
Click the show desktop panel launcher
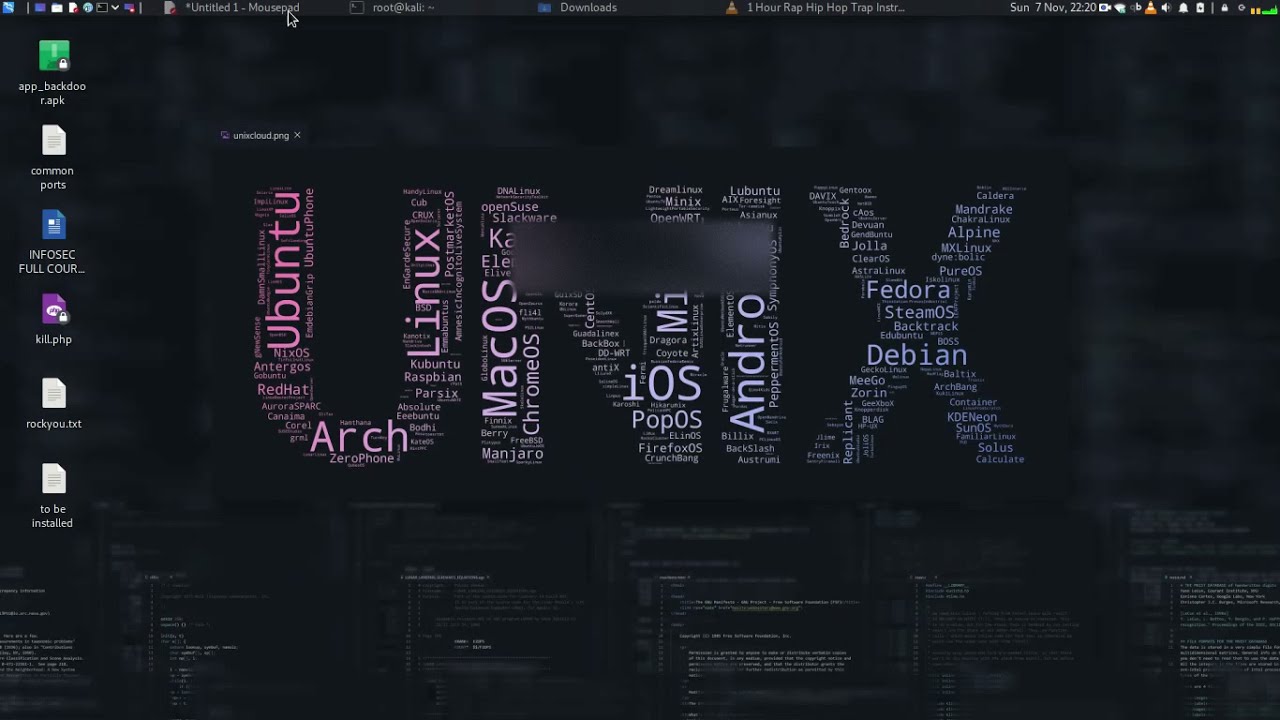(x=40, y=7)
